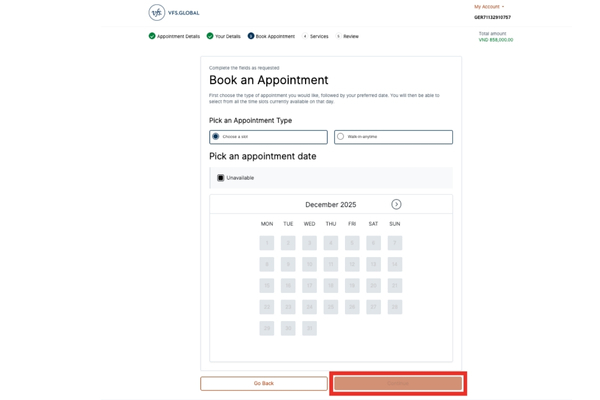
Task: Pick December 1 on the calendar
Action: [267, 243]
